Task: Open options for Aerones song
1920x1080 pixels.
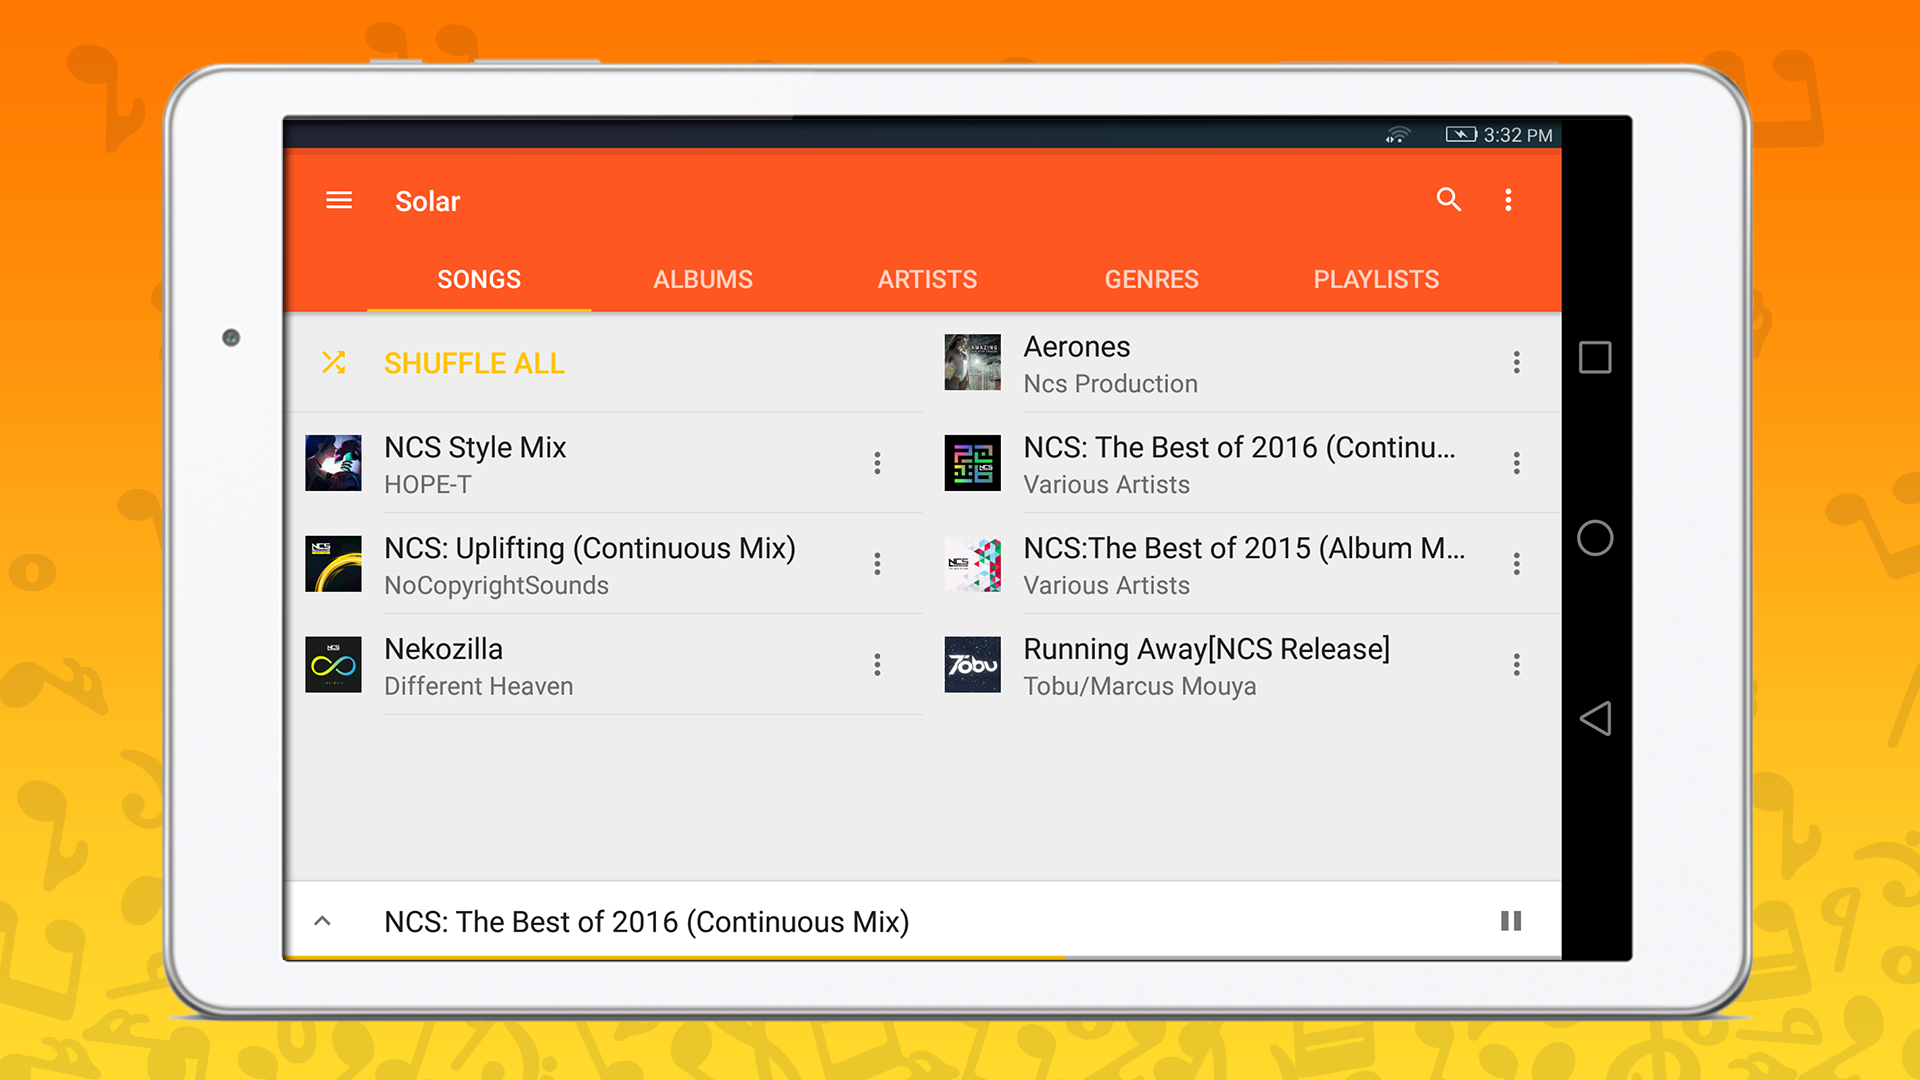Action: tap(1516, 362)
